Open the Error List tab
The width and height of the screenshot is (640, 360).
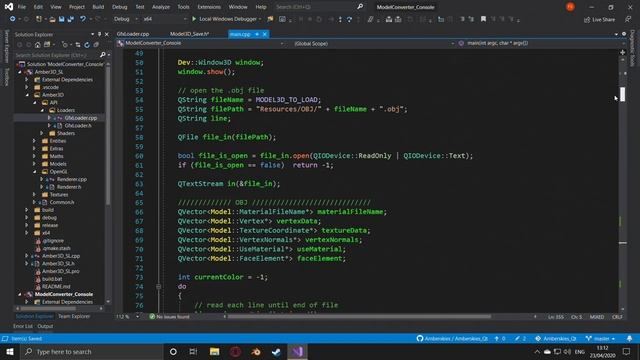coord(22,326)
